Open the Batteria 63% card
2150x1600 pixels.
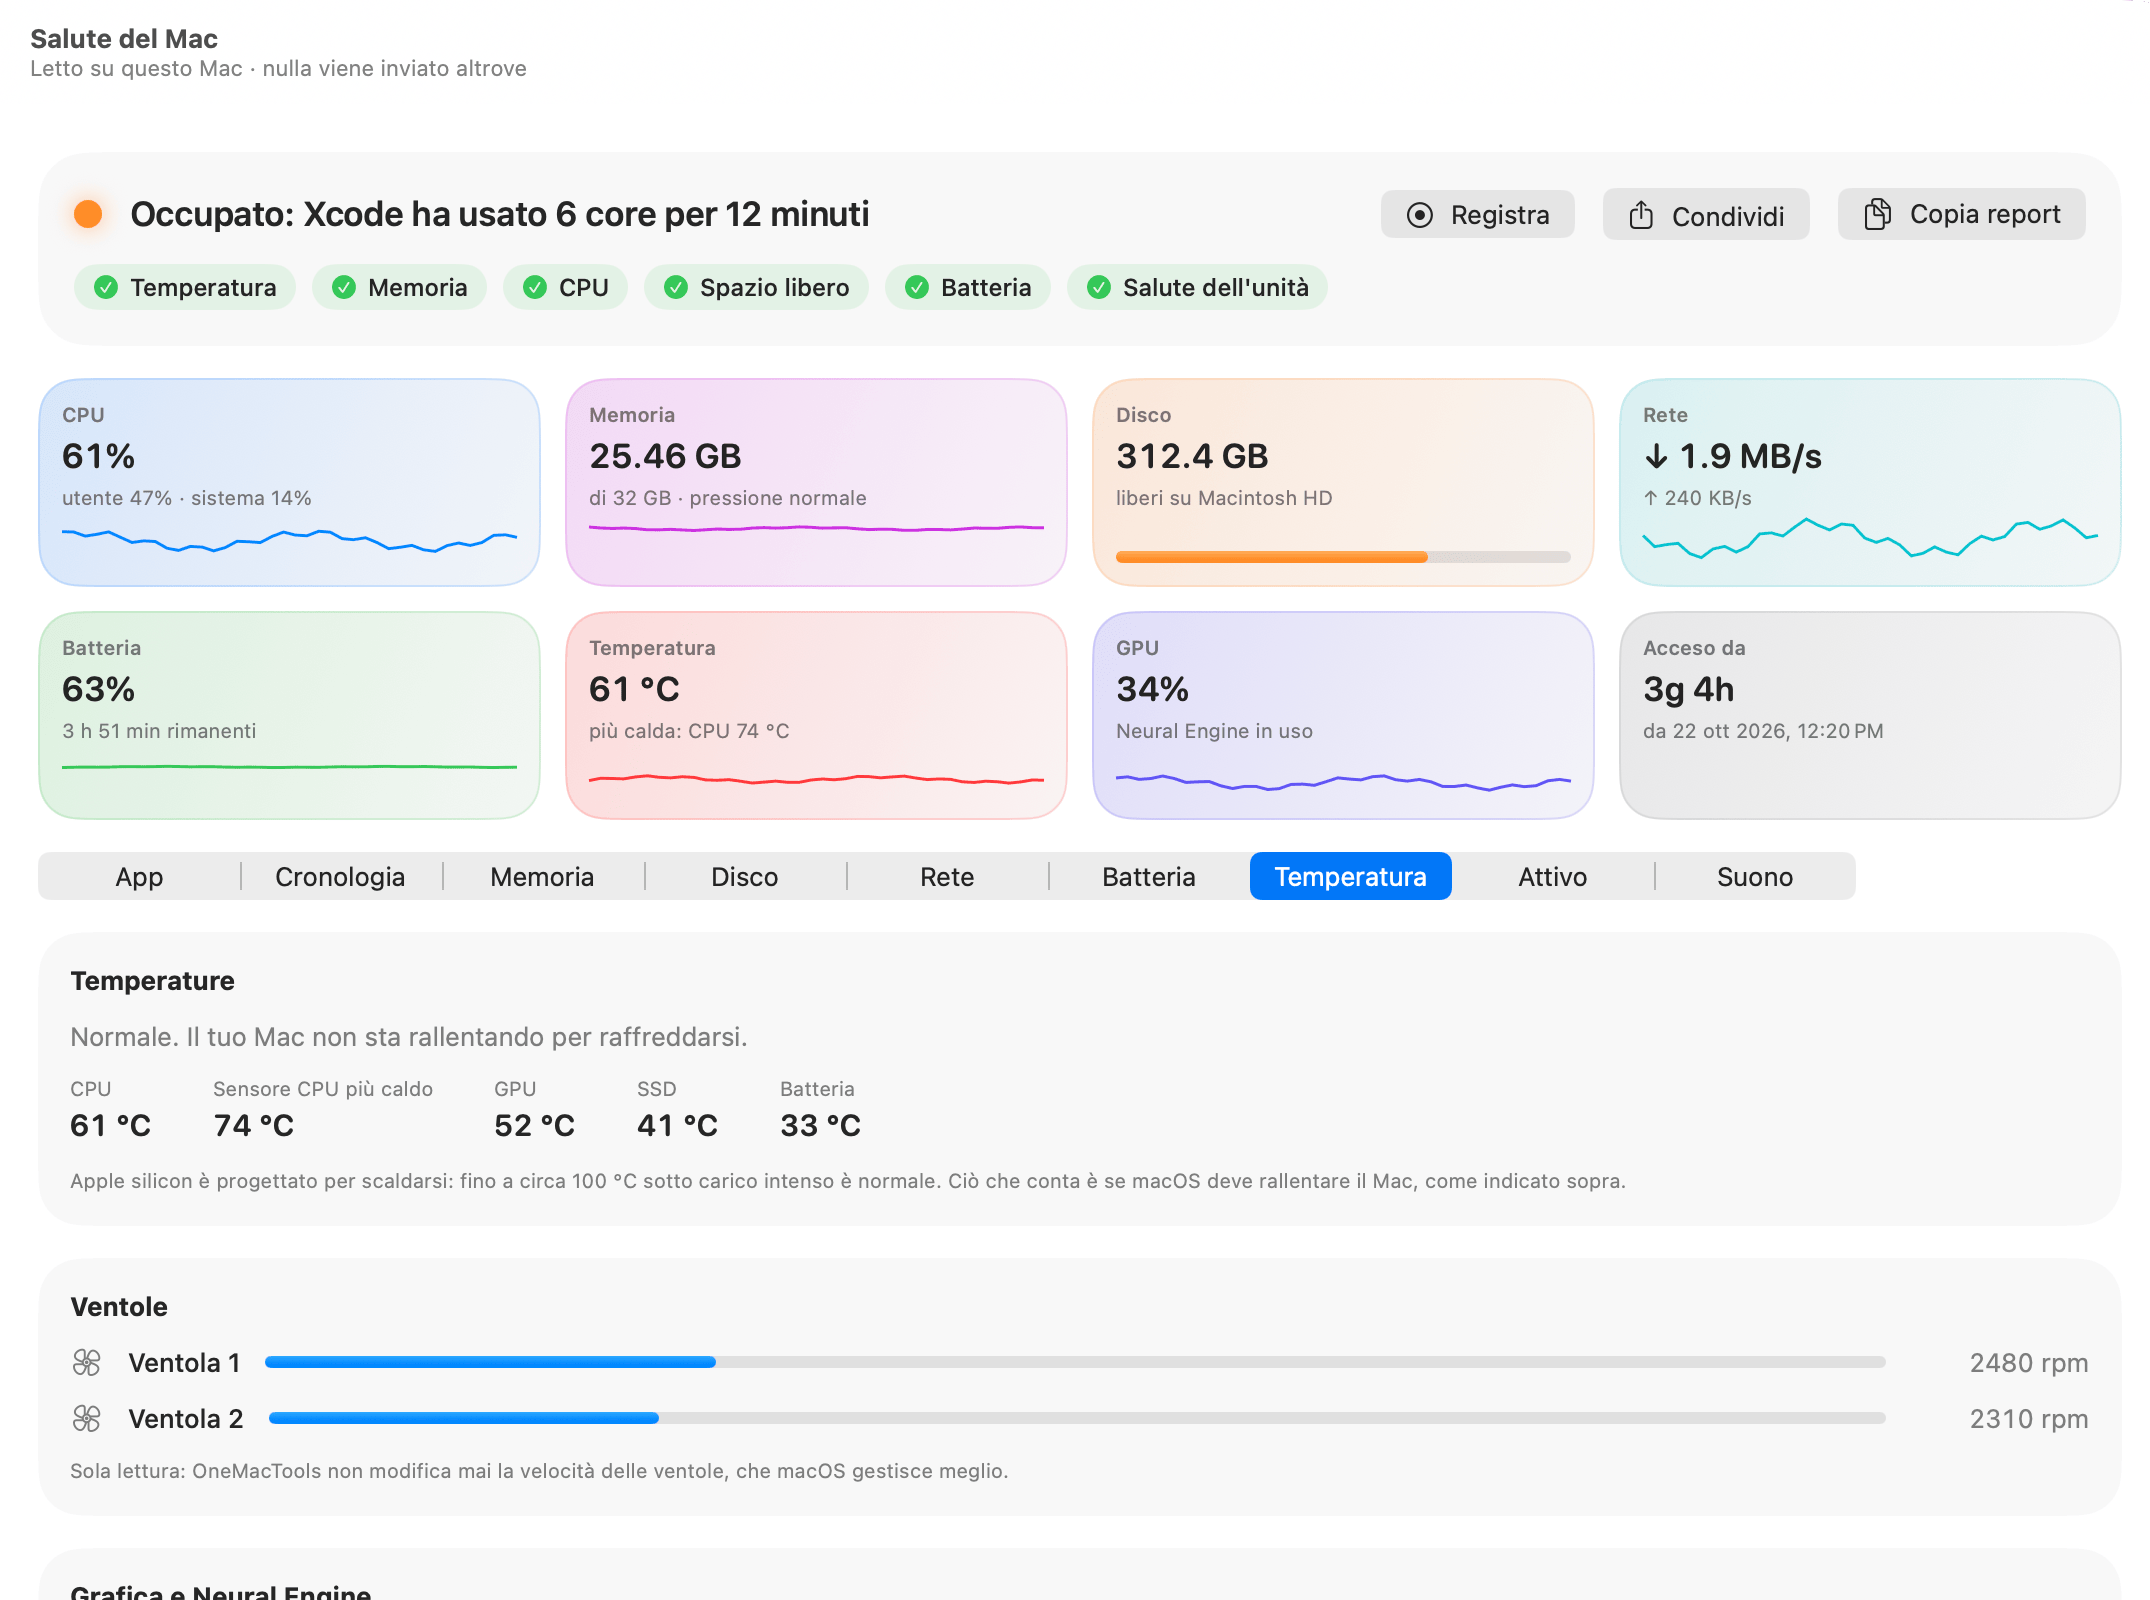click(289, 715)
